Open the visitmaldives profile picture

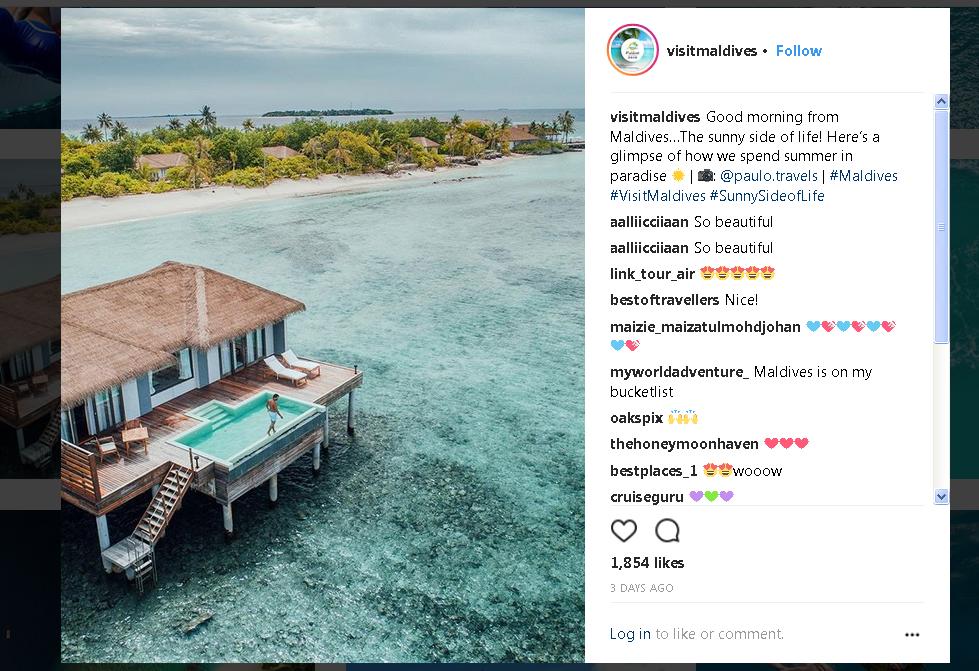tap(633, 50)
